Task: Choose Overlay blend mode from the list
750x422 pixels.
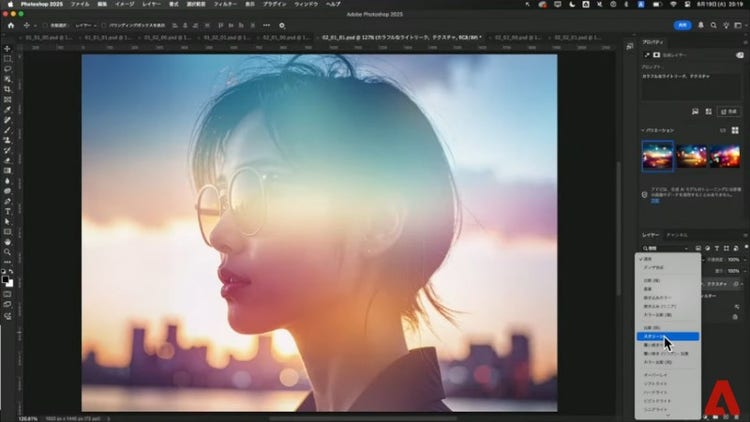Action: coord(654,375)
